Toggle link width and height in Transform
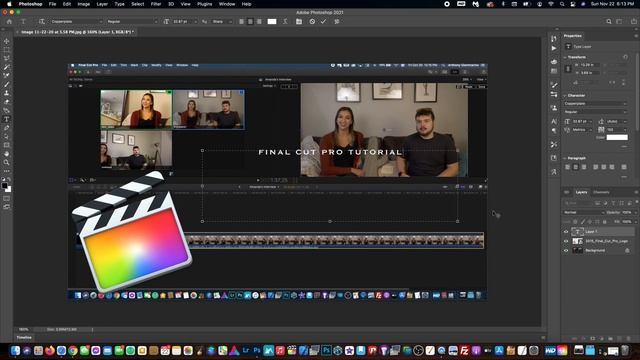 pos(568,69)
